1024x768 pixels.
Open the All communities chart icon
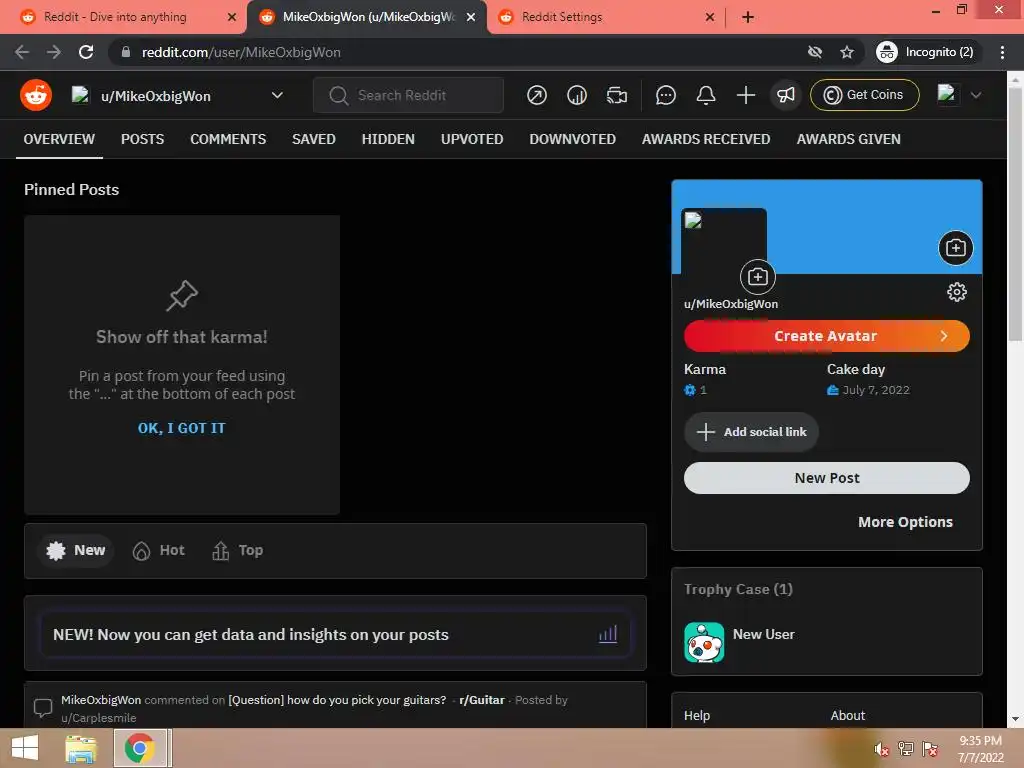pyautogui.click(x=577, y=95)
